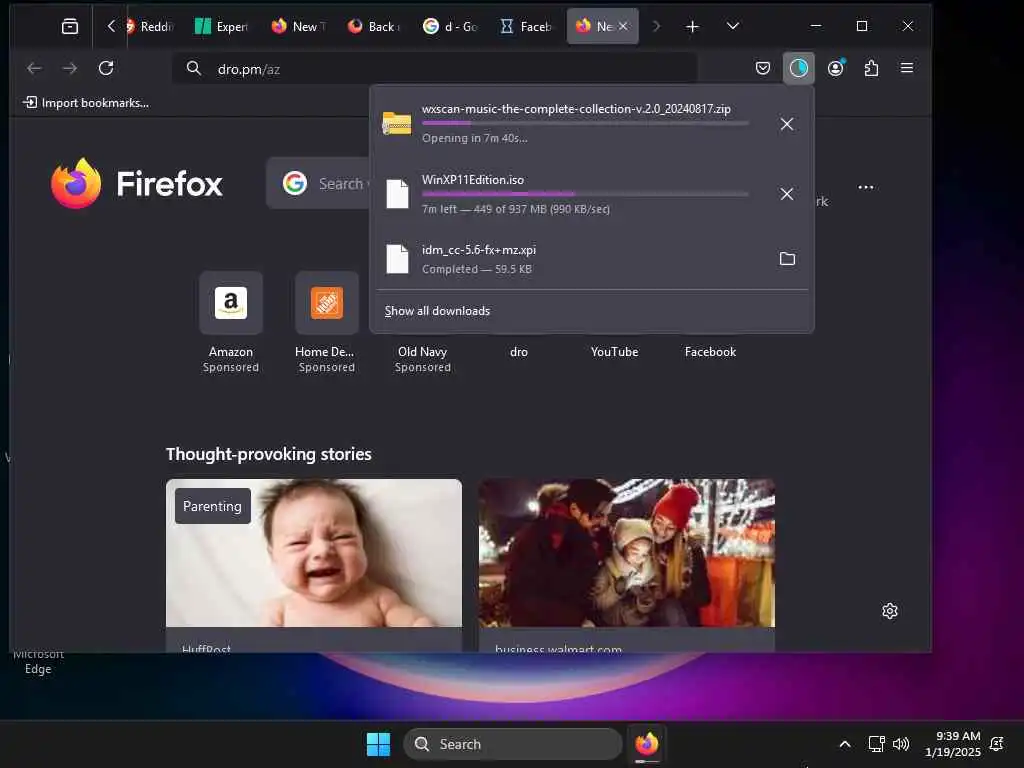The width and height of the screenshot is (1024, 768).
Task: Switch to the 'd - Go' Google tab
Action: tap(451, 26)
